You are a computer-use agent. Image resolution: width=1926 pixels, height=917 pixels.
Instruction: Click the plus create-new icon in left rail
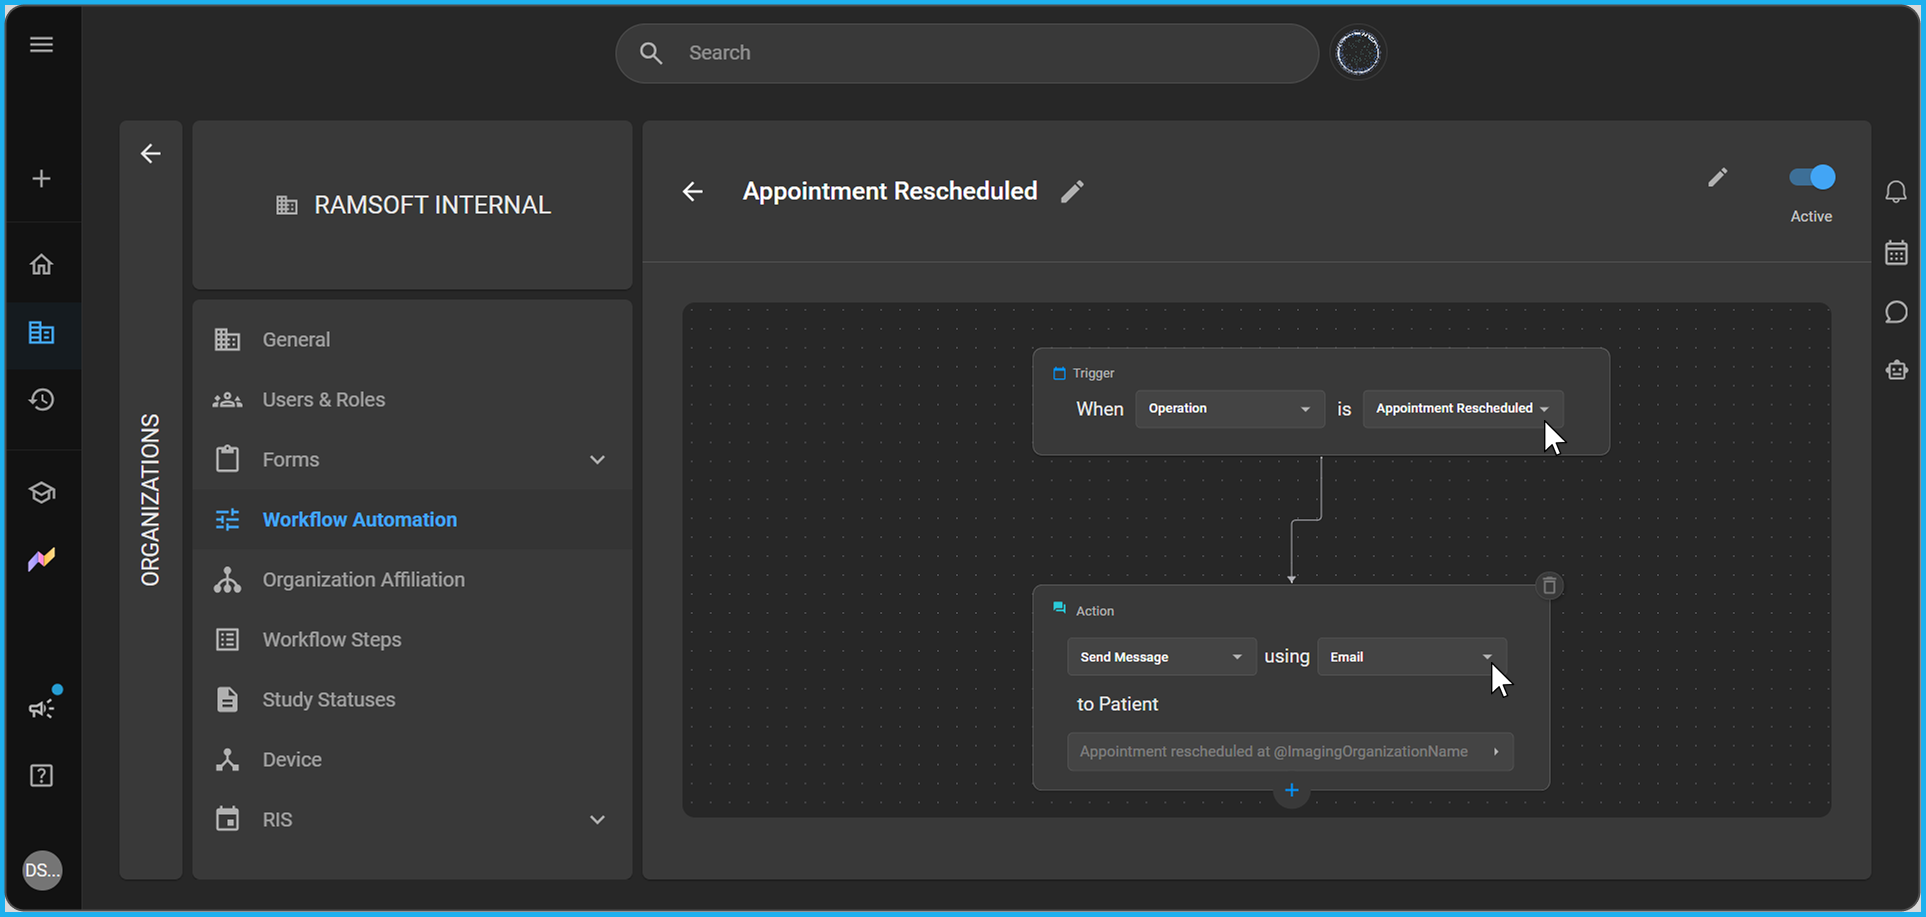click(41, 179)
